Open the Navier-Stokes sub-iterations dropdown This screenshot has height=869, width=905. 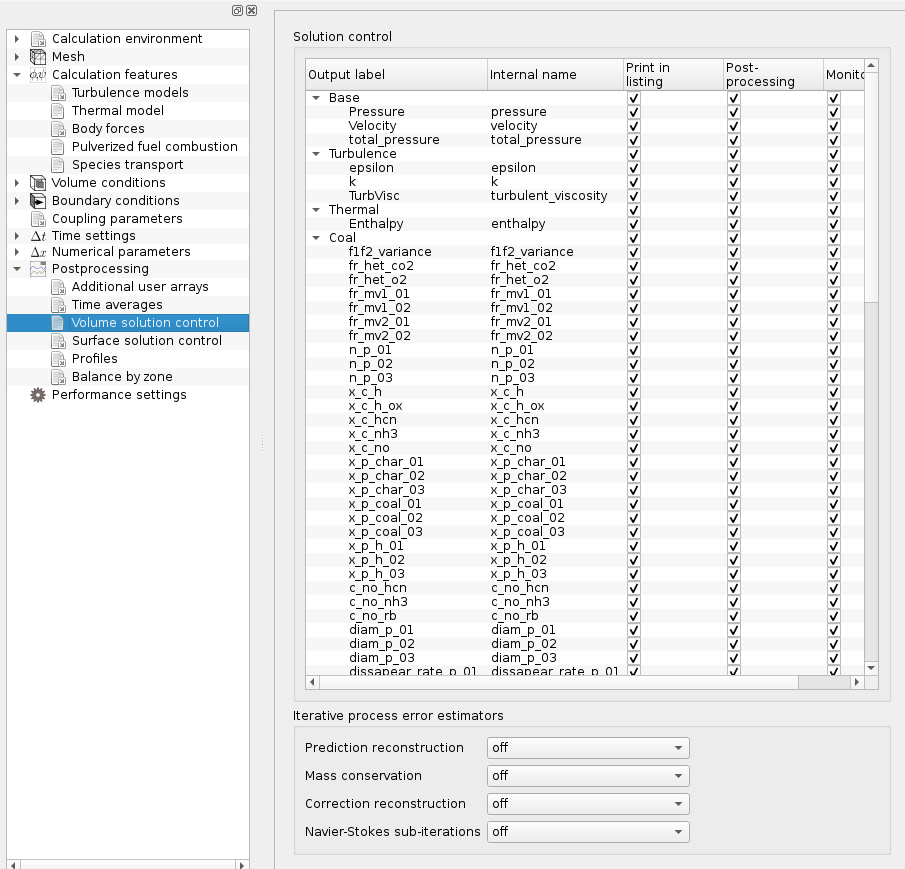click(x=588, y=831)
